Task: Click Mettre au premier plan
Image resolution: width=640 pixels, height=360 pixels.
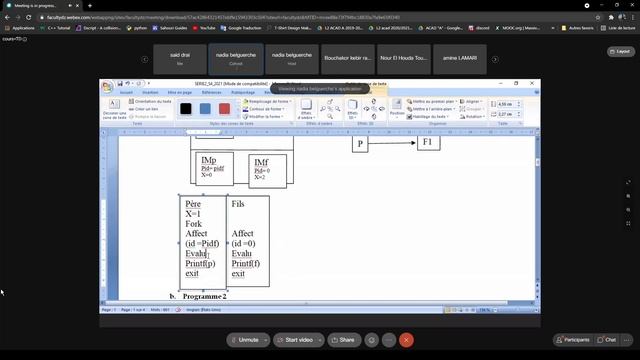Action: [x=432, y=101]
